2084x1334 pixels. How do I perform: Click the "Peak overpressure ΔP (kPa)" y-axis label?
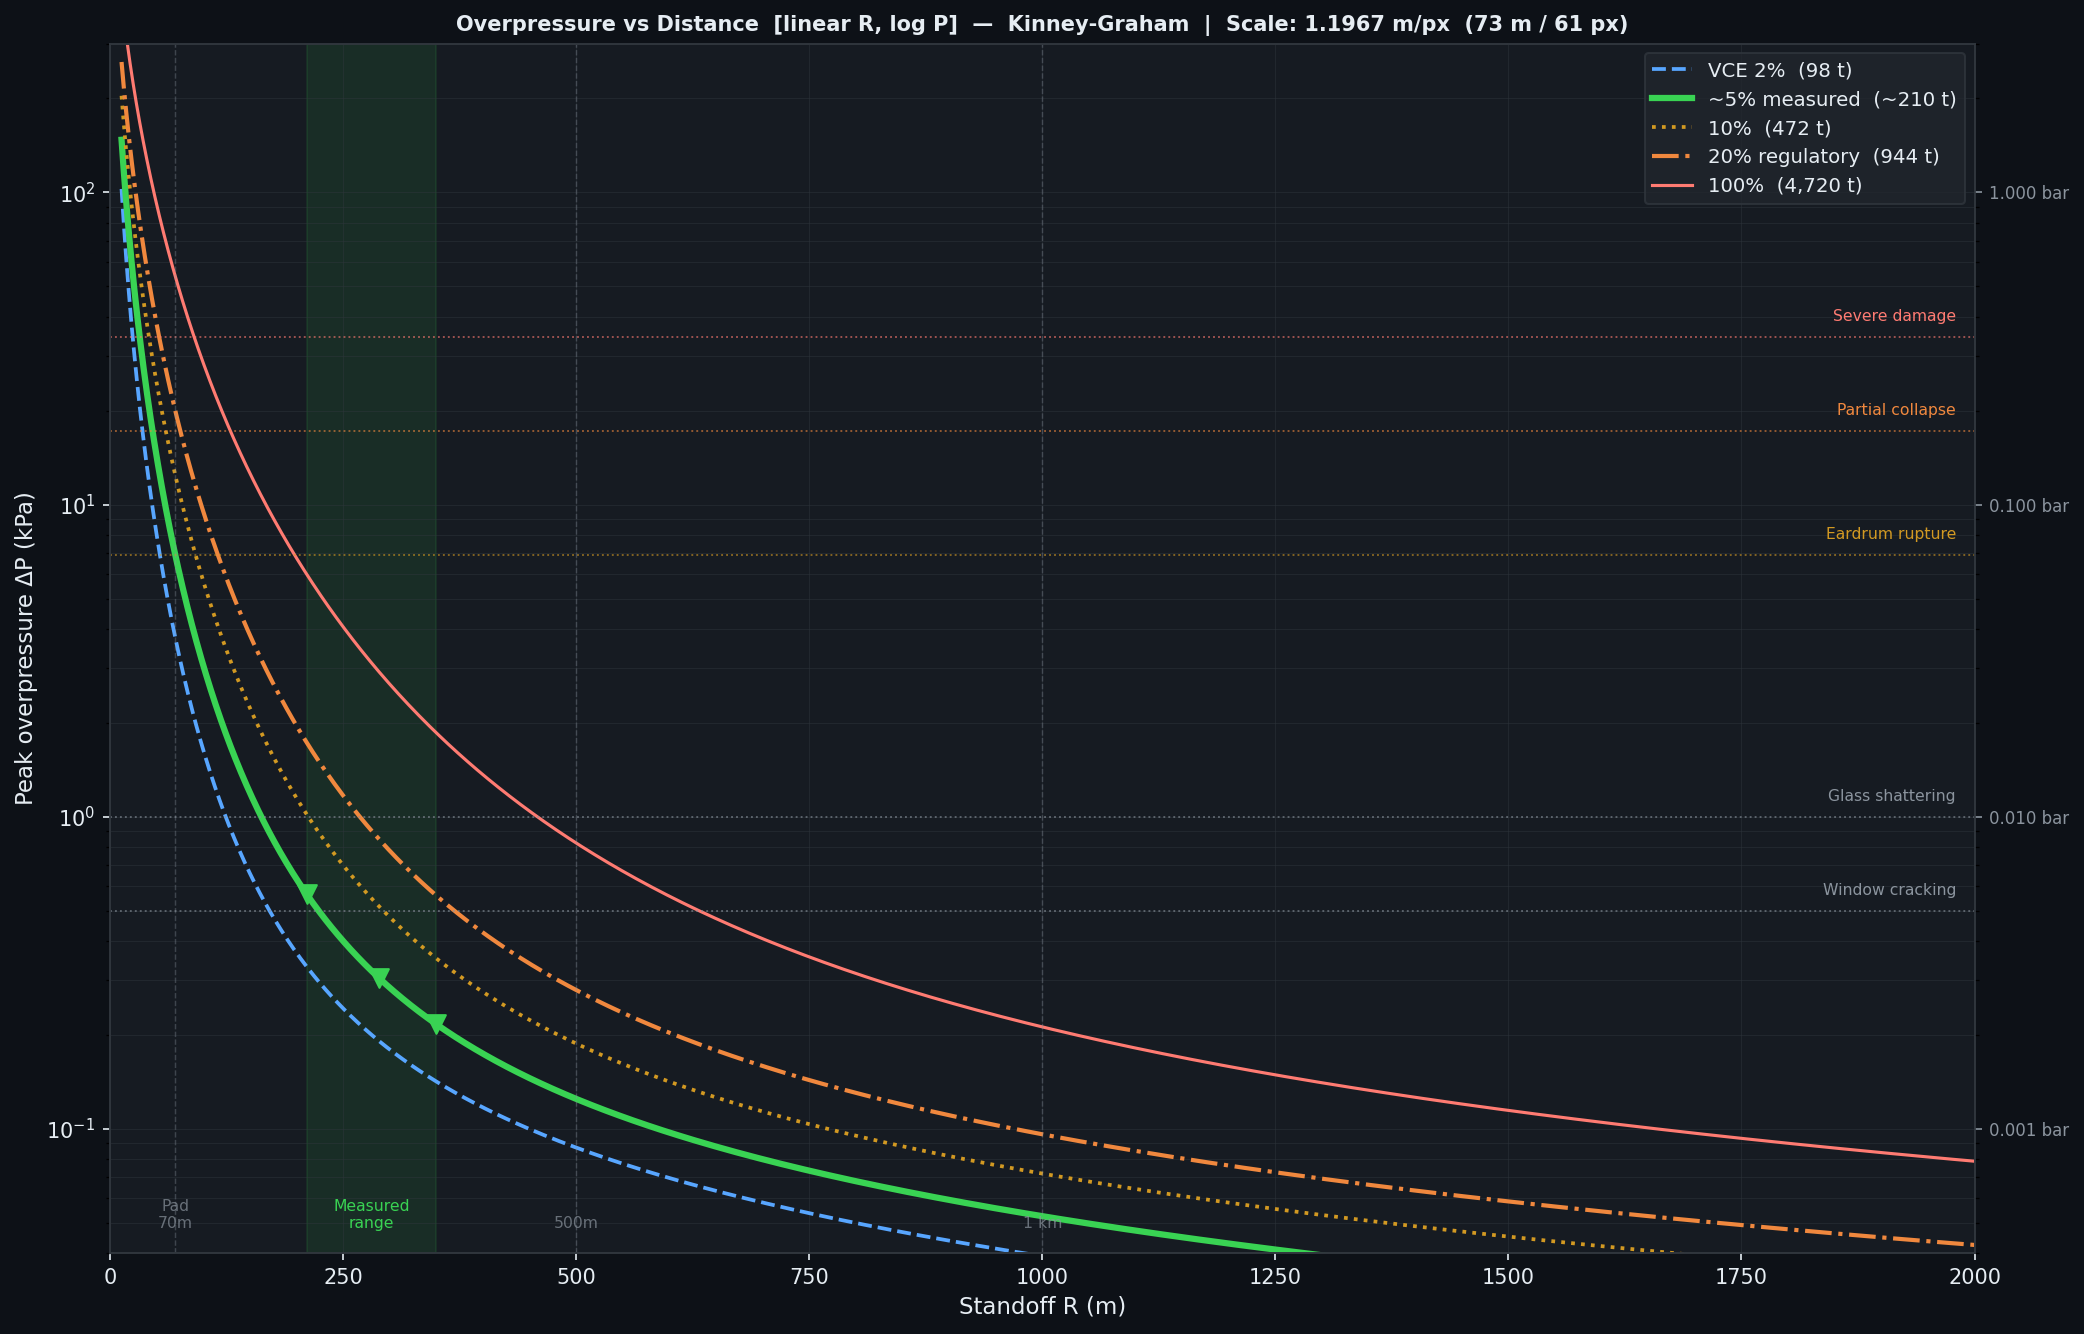[x=25, y=648]
